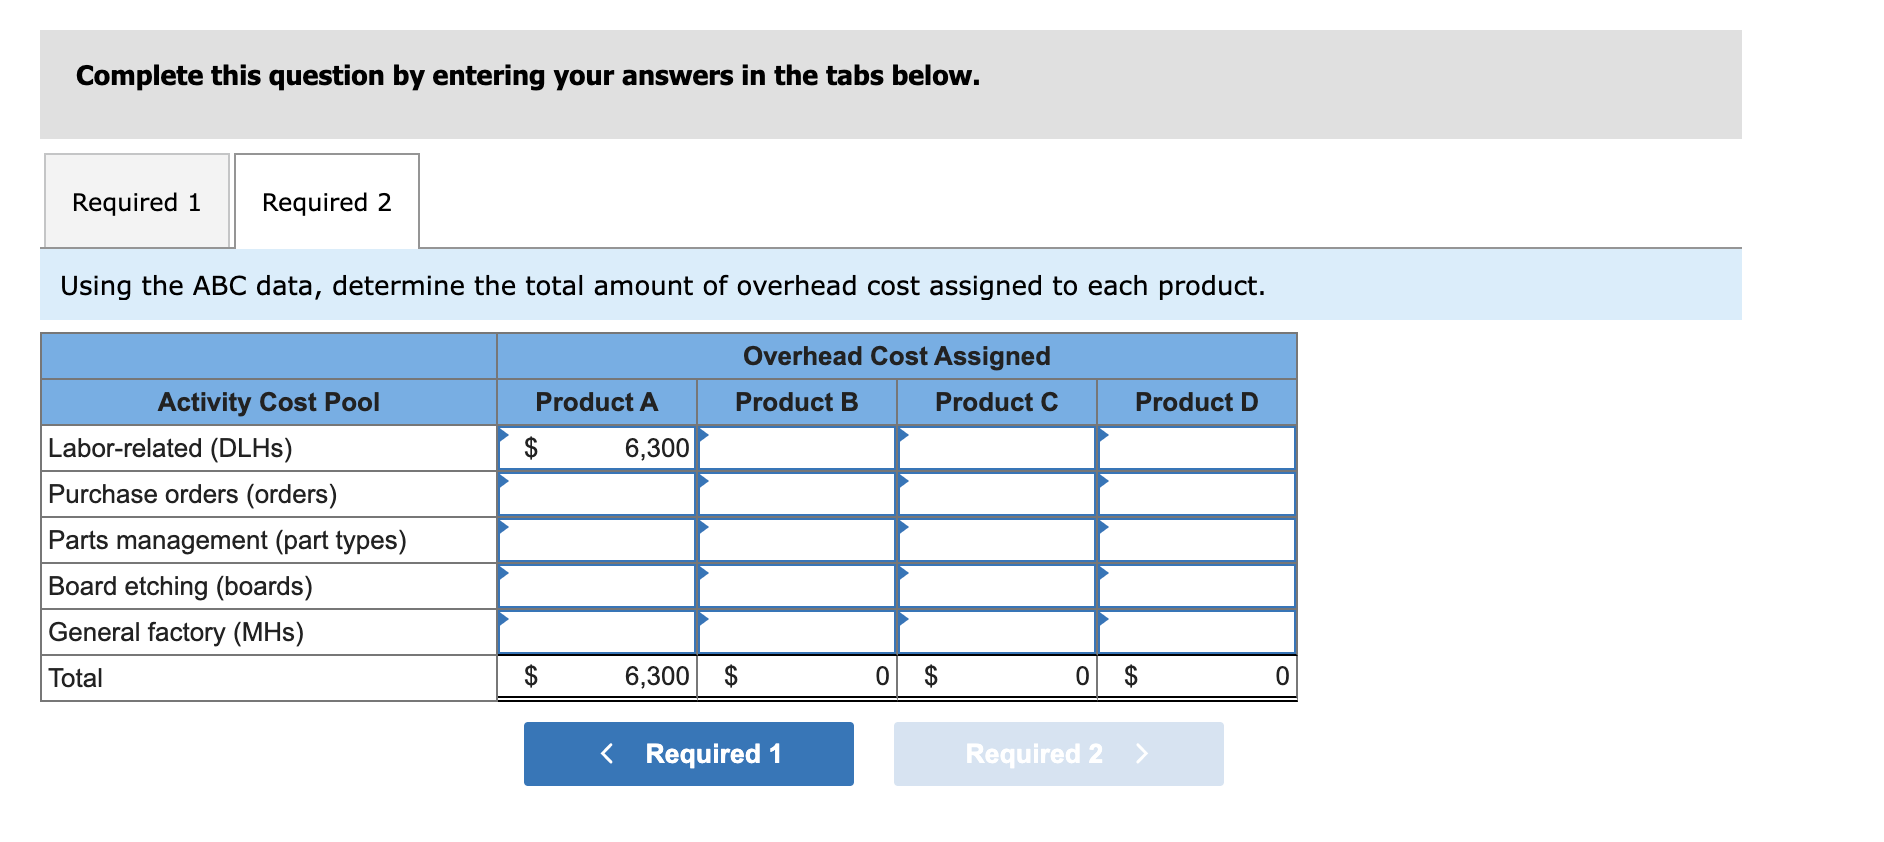1884x842 pixels.
Task: Click the Required 2 forward navigation button
Action: [1058, 754]
